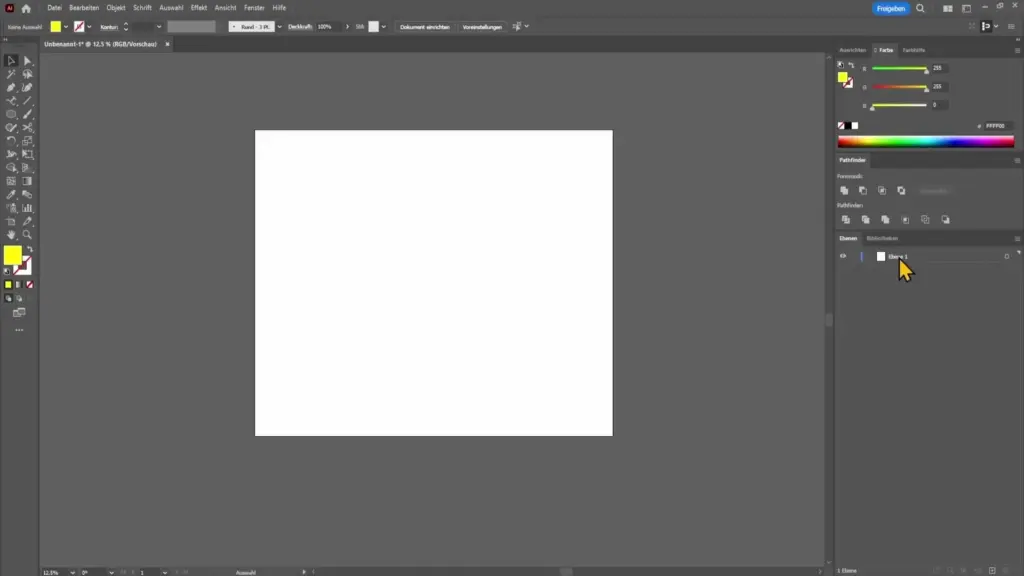The width and height of the screenshot is (1024, 576).
Task: Click the Freigeben button
Action: click(890, 7)
